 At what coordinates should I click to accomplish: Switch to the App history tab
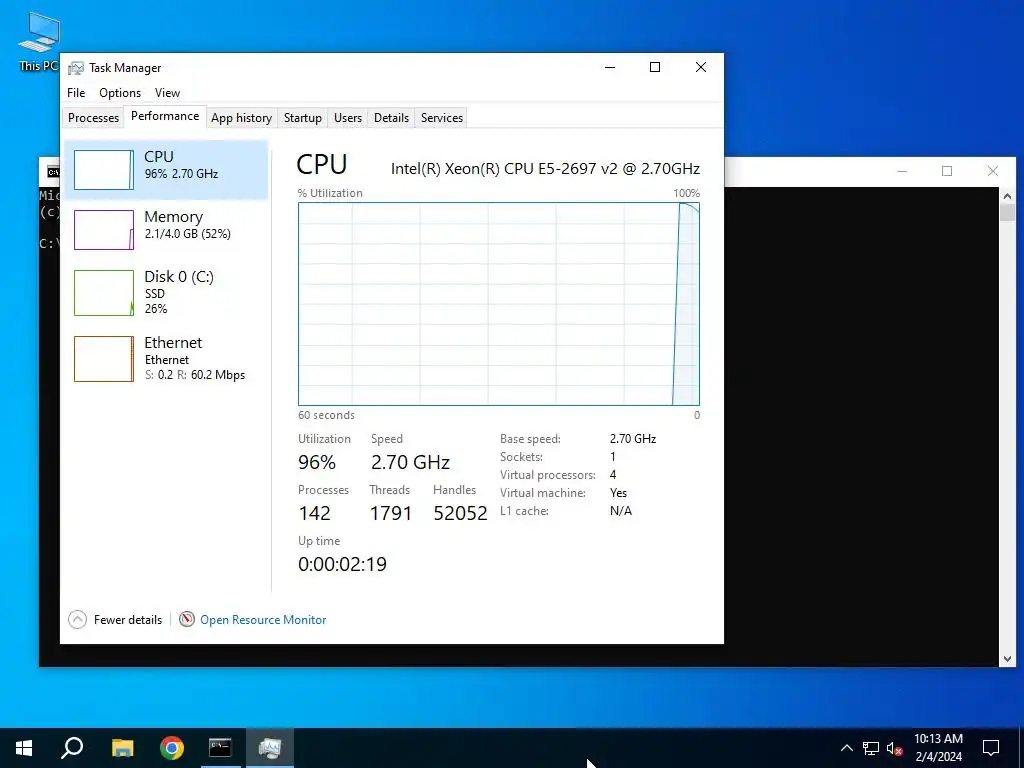(241, 118)
